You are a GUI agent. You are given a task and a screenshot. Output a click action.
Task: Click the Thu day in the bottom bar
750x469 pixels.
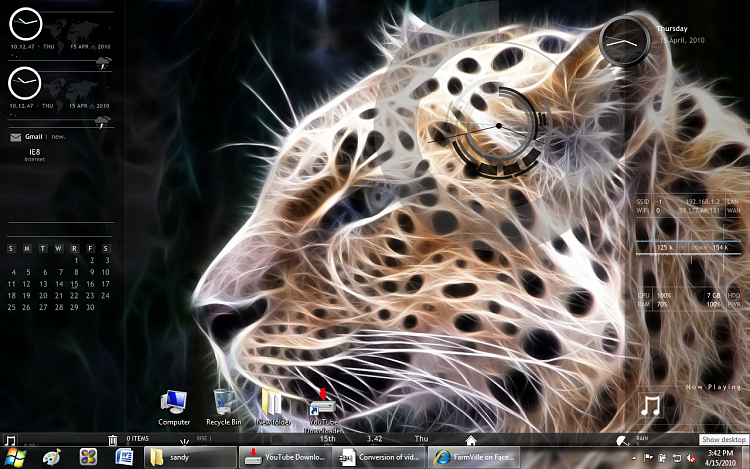click(421, 438)
